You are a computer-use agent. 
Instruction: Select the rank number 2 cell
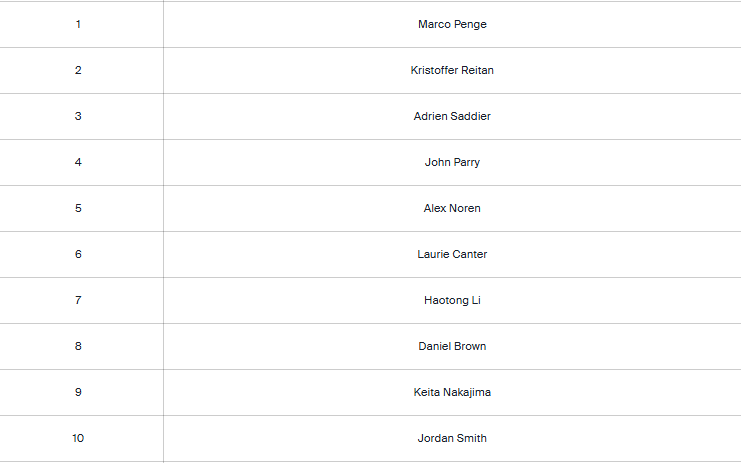tap(78, 70)
